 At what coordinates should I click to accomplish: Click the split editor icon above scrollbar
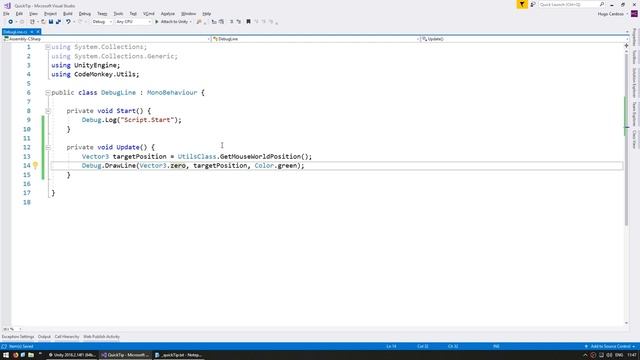click(x=626, y=46)
